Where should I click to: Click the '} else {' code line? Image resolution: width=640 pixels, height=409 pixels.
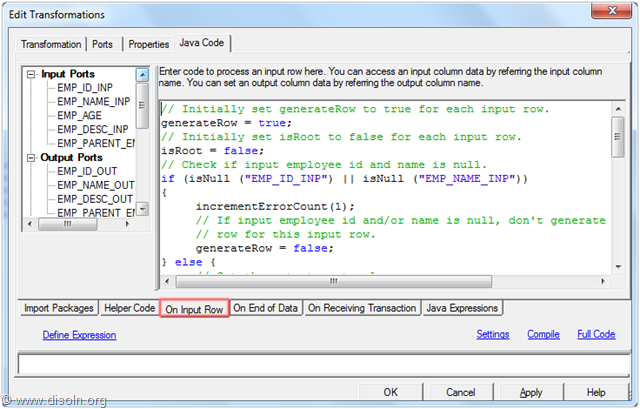click(189, 262)
